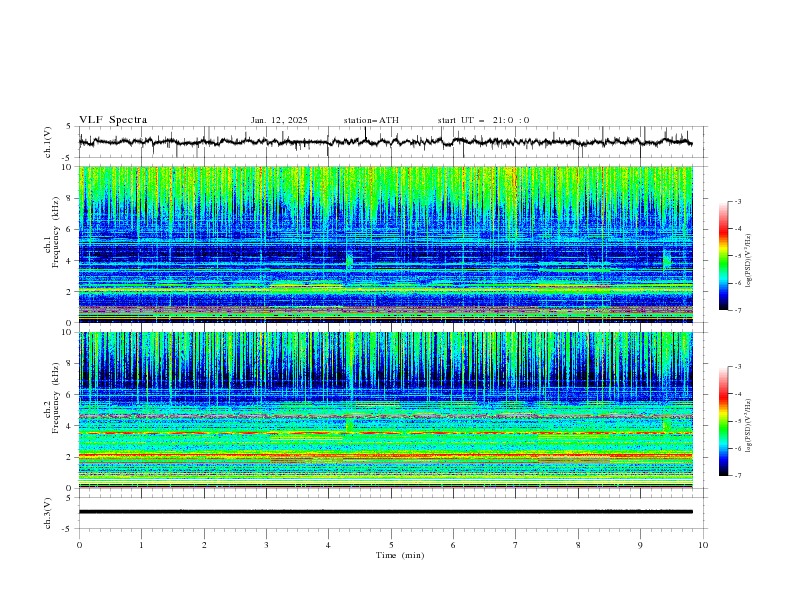792x612 pixels.
Task: Click the "10" tick on the time axis
Action: coord(703,545)
